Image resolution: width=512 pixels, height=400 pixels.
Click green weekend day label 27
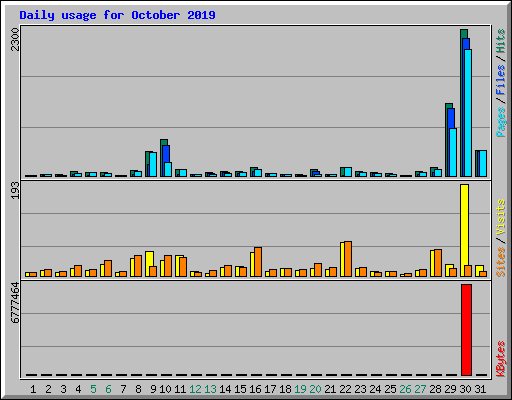420,389
